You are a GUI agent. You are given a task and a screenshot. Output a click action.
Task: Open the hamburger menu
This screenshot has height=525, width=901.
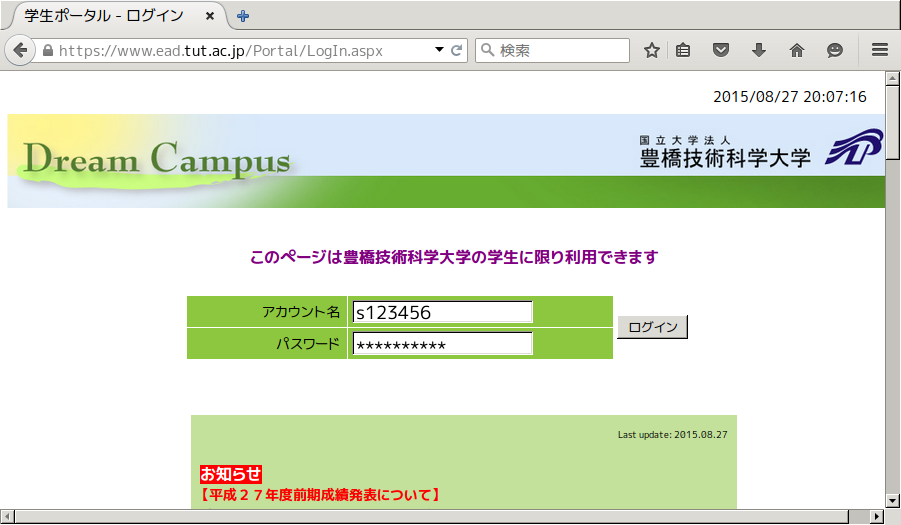tap(880, 50)
